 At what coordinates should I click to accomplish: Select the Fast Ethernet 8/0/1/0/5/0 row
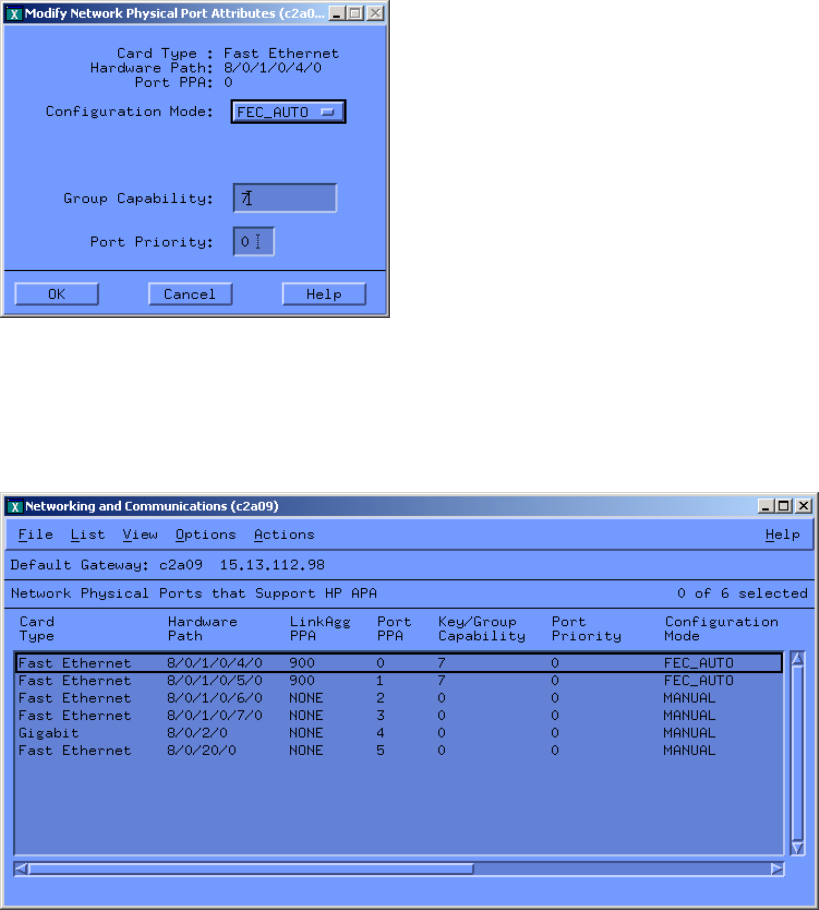tap(399, 680)
